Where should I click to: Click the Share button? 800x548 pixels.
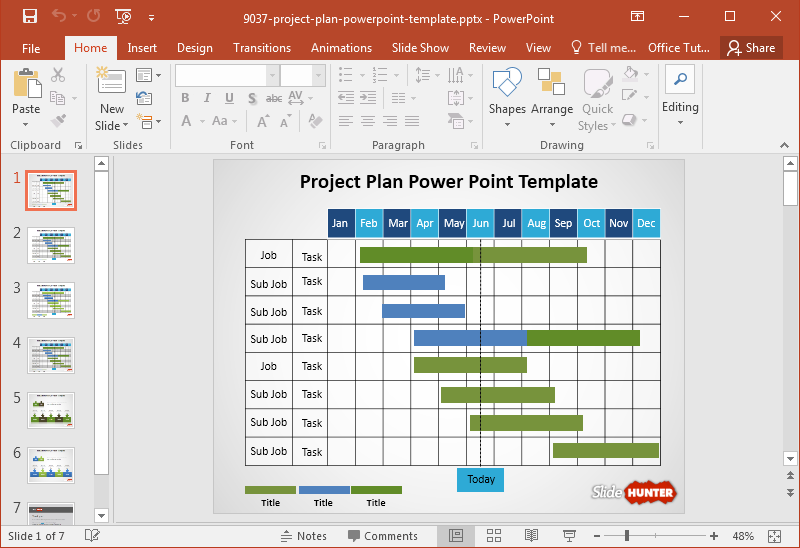point(750,48)
